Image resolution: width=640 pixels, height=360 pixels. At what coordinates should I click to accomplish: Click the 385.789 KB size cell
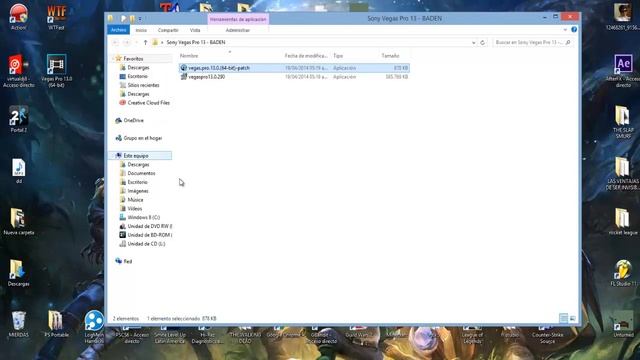pos(396,77)
